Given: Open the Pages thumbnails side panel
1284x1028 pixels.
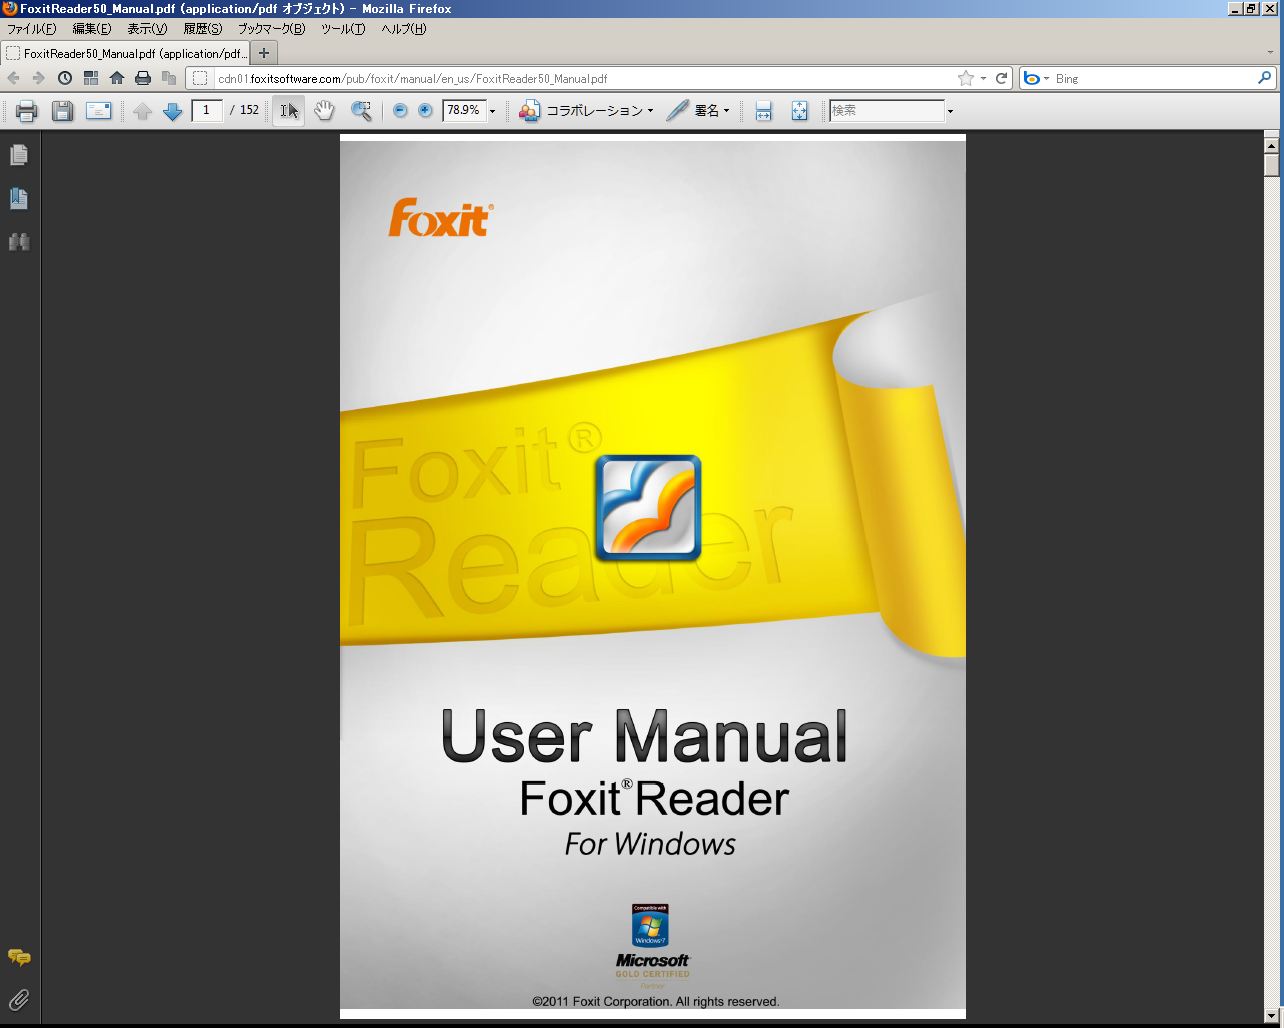Looking at the screenshot, I should point(19,154).
